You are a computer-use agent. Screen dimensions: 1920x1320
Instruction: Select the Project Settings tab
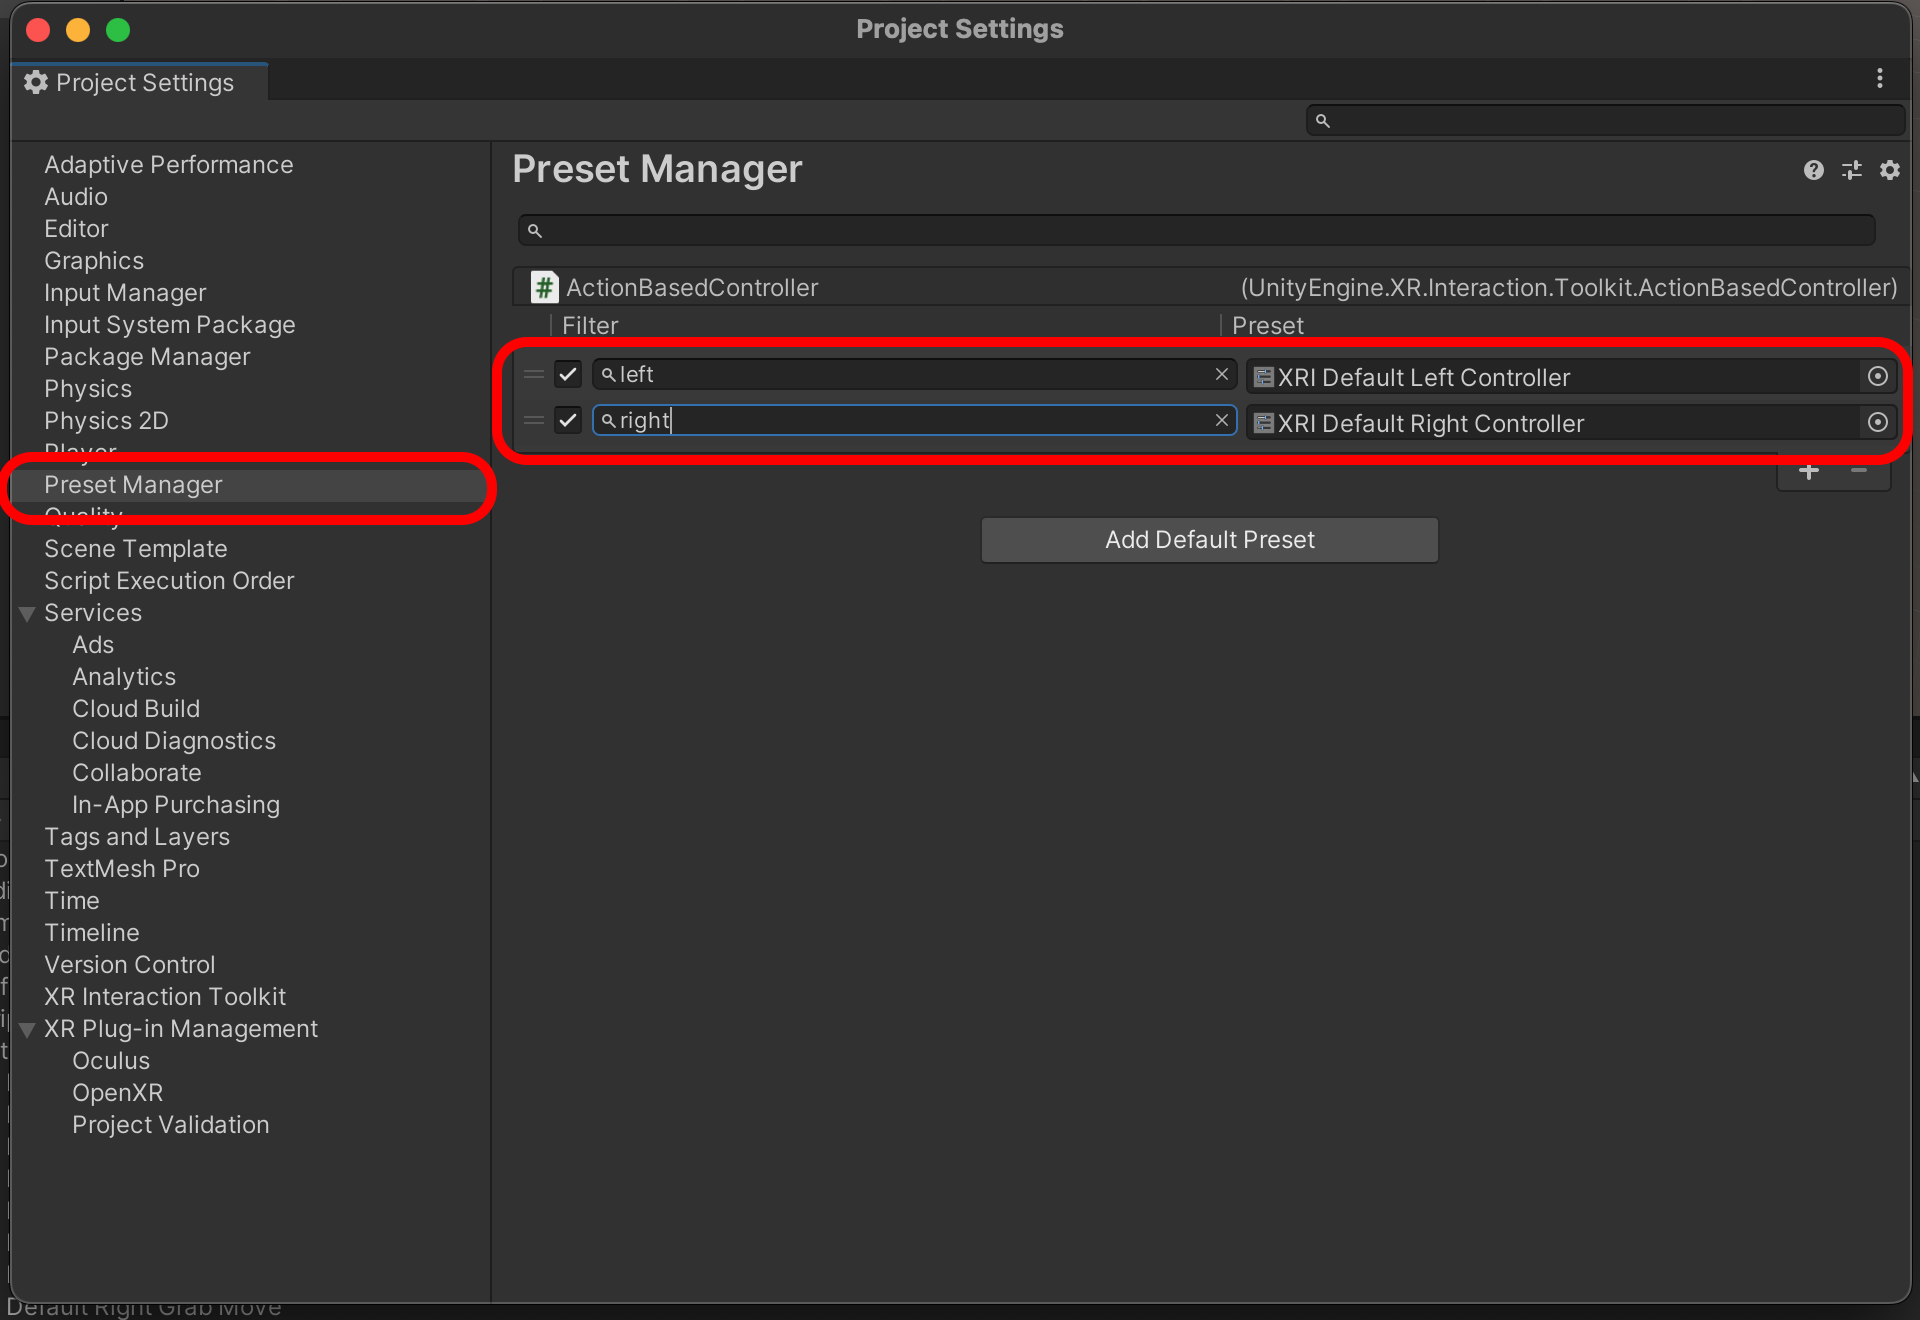(x=140, y=83)
